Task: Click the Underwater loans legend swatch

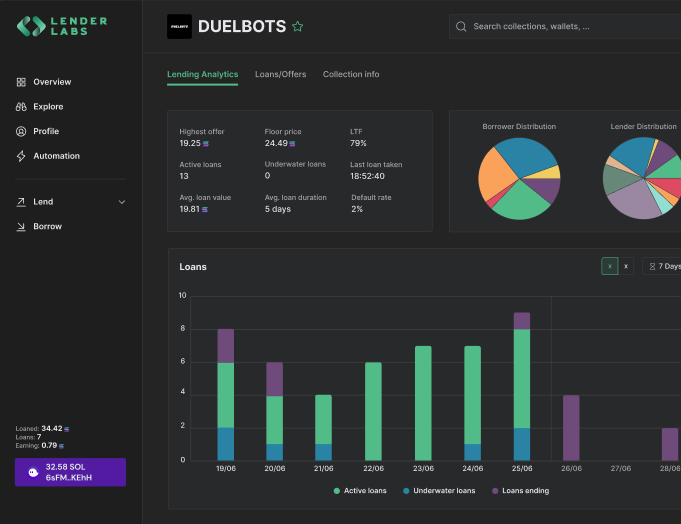Action: coord(406,491)
